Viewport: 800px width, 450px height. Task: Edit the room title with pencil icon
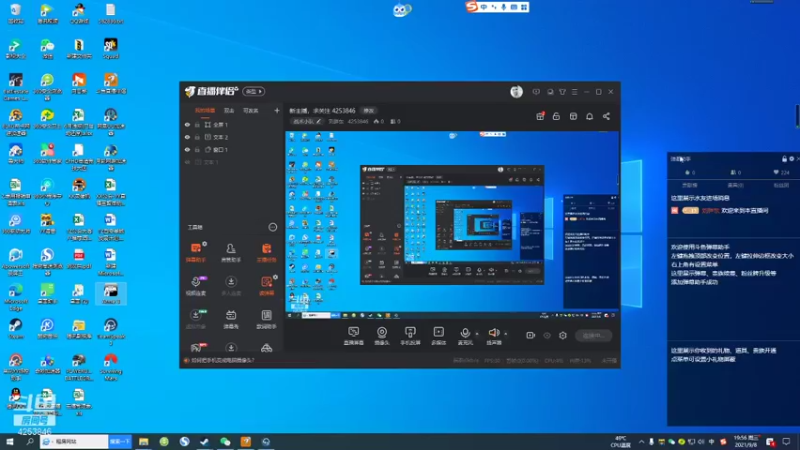point(318,121)
